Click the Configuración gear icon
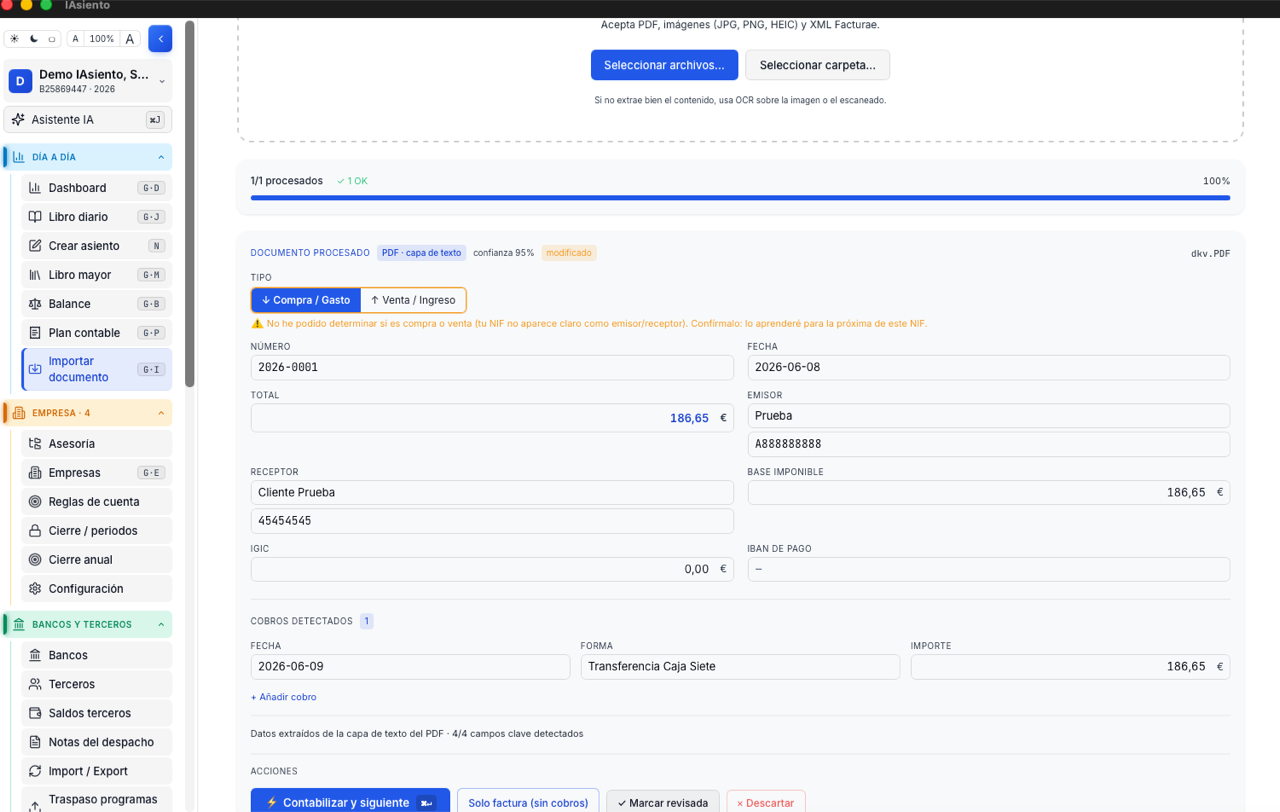Image resolution: width=1280 pixels, height=812 pixels. click(35, 589)
